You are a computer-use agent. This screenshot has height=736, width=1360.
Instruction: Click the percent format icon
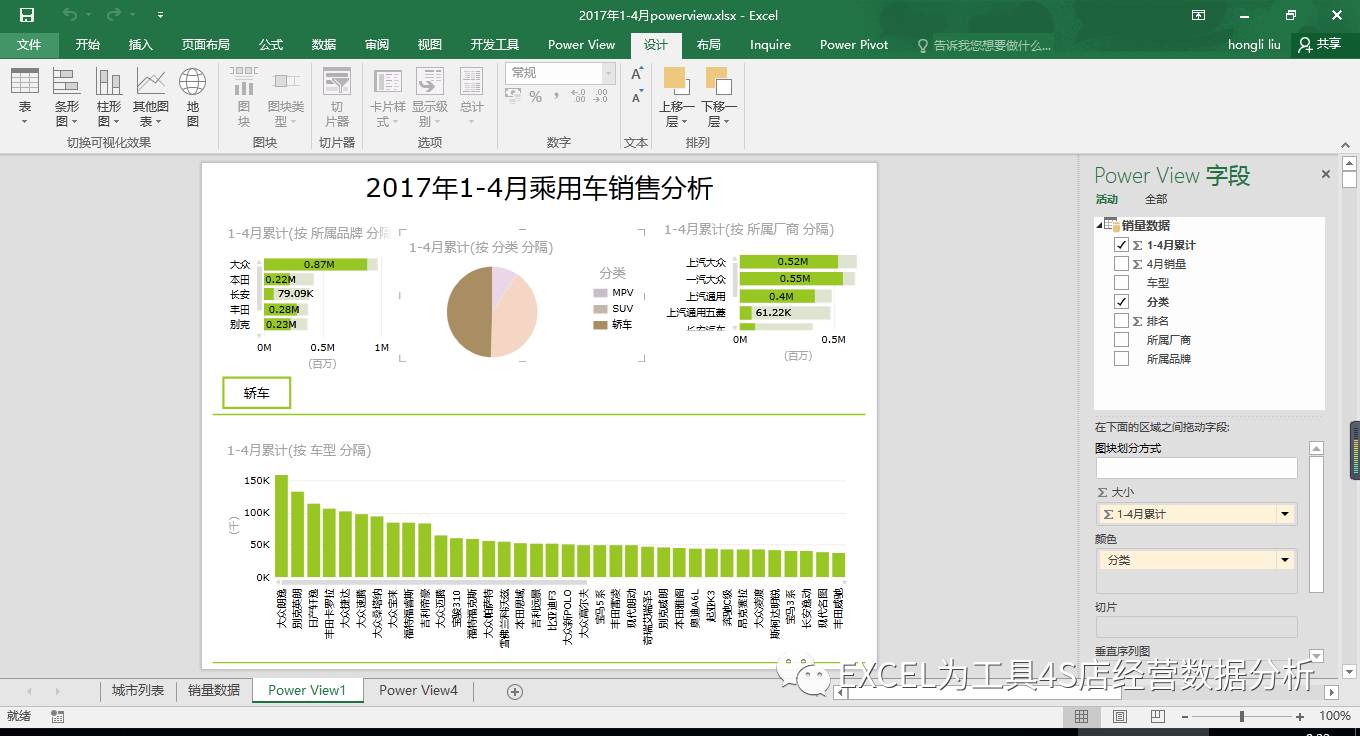(x=536, y=96)
